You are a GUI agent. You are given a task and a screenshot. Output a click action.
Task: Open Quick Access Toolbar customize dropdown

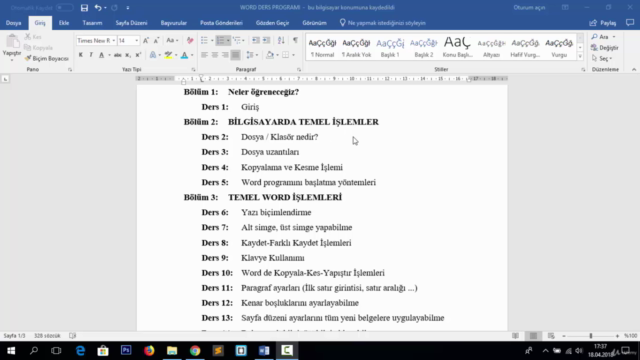coord(128,8)
